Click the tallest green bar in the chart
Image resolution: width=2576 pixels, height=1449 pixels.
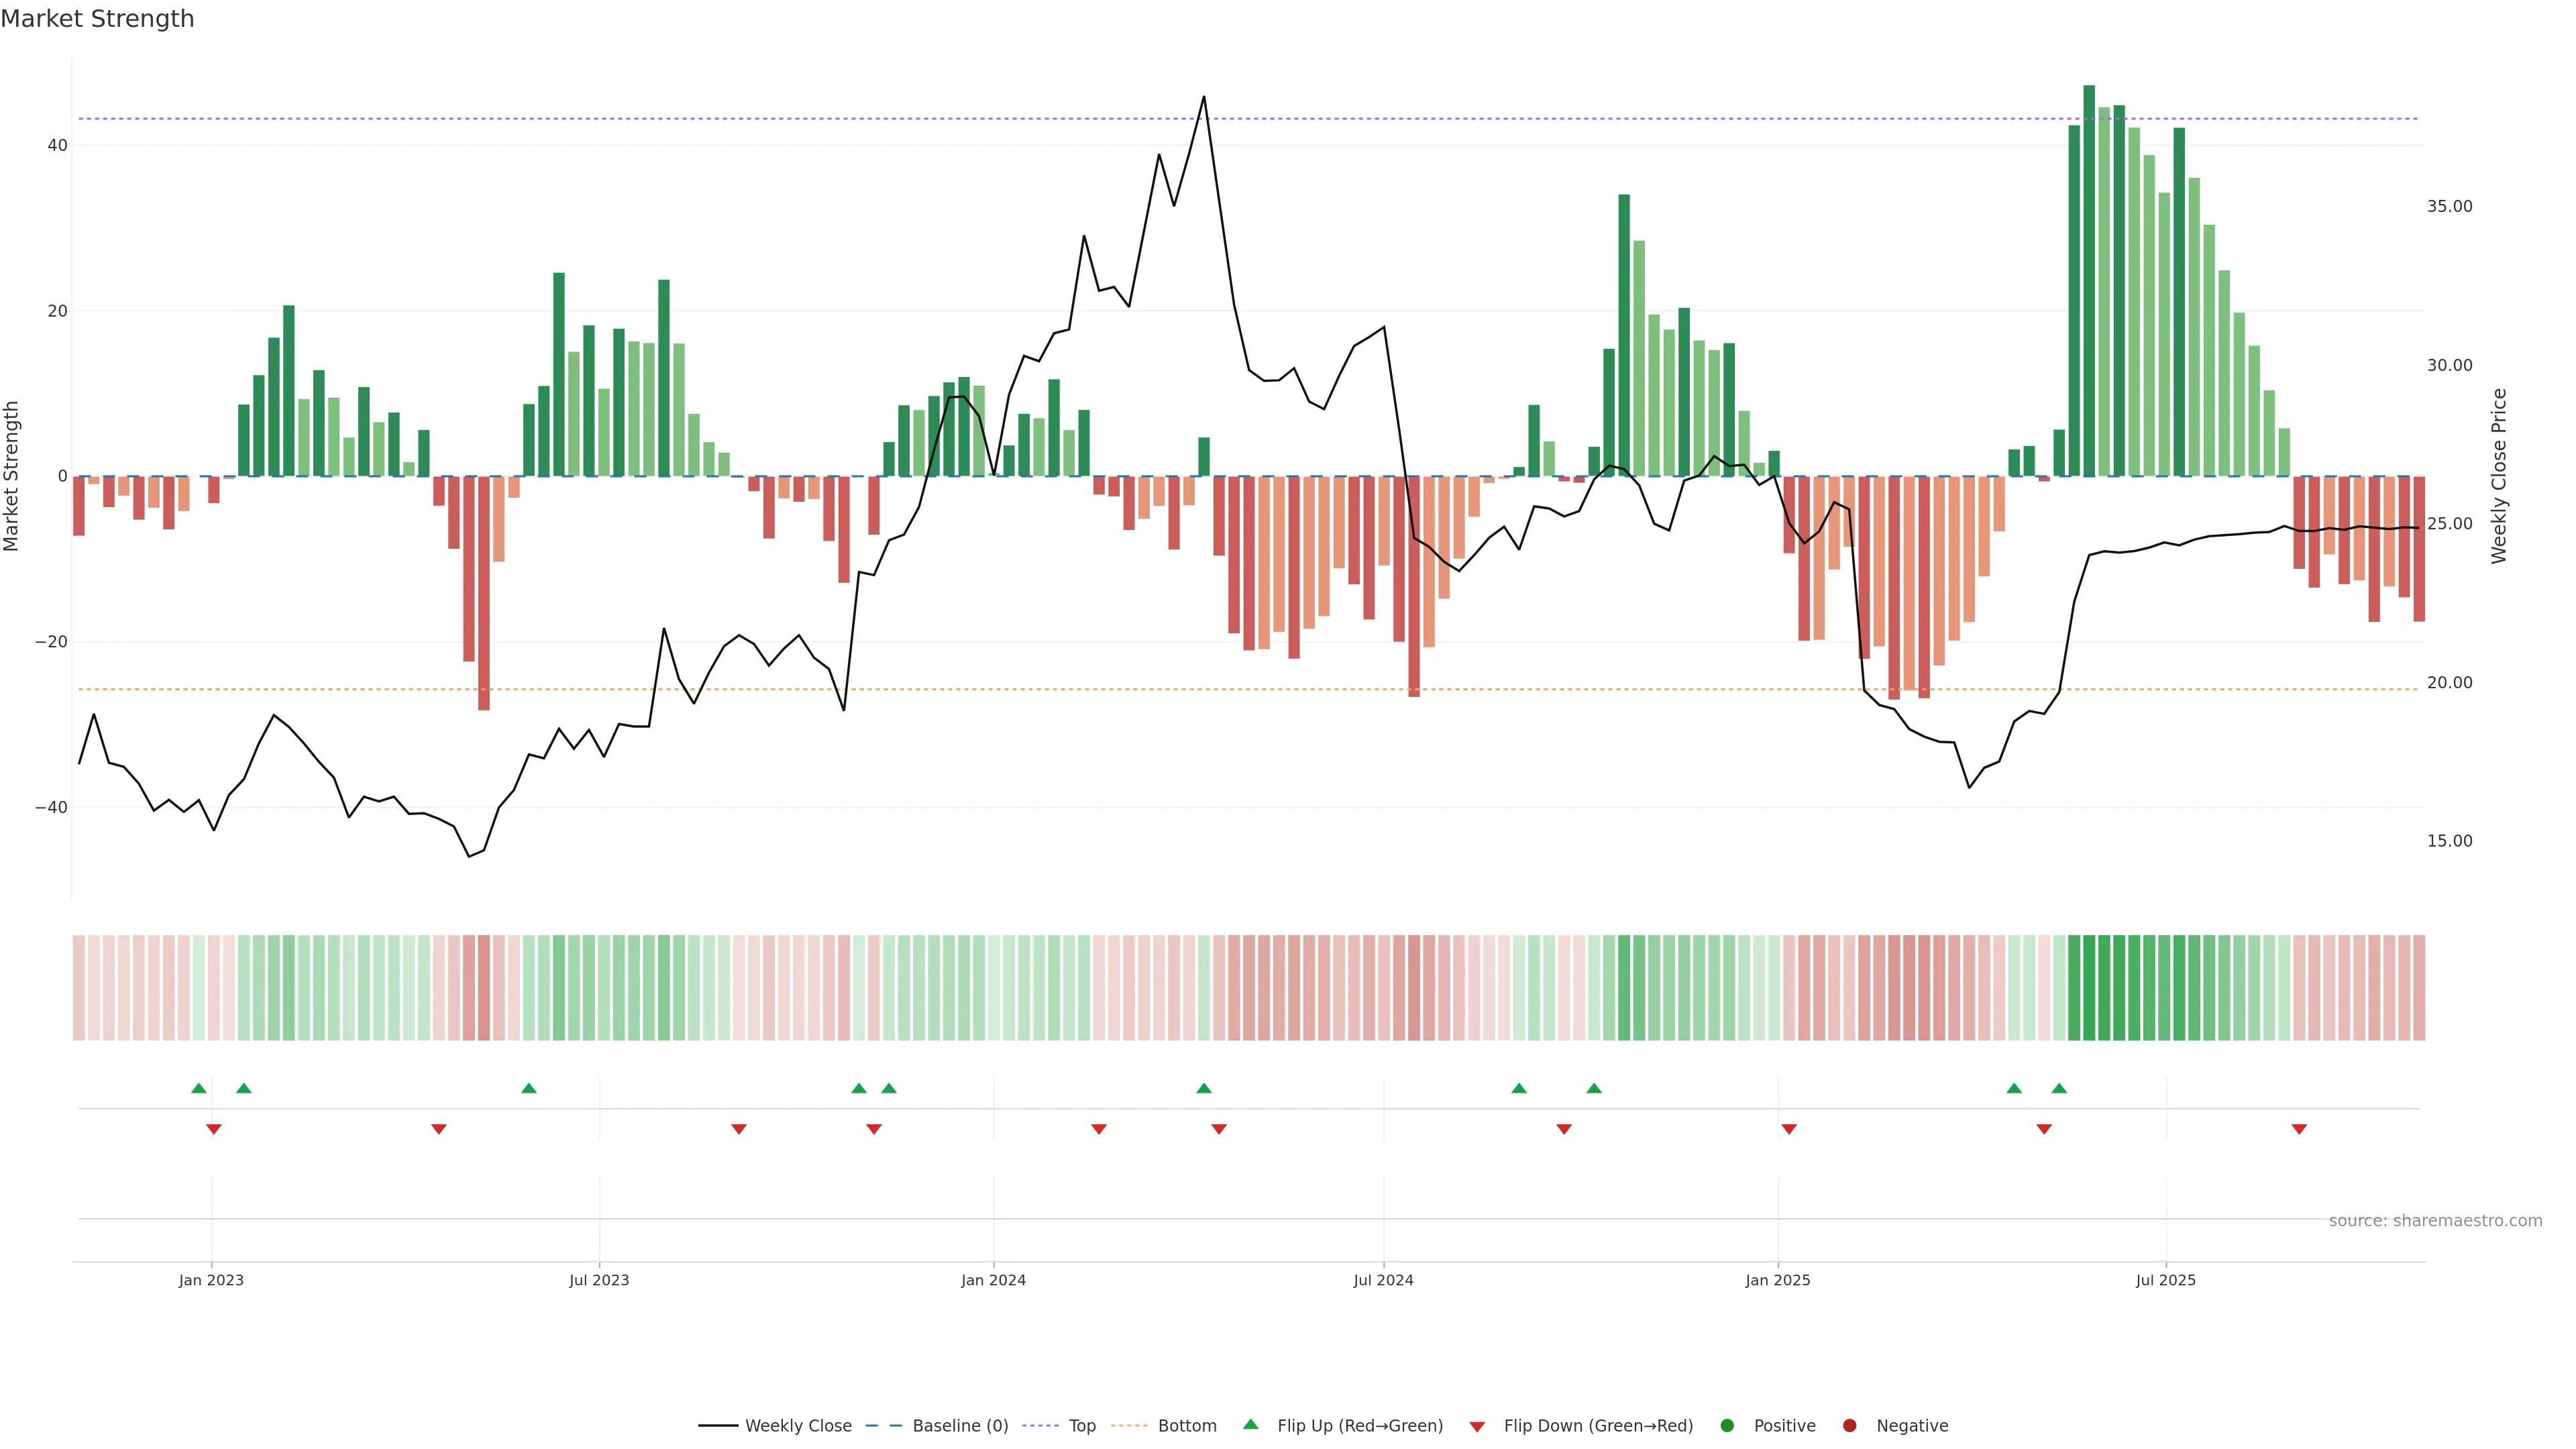point(2089,280)
